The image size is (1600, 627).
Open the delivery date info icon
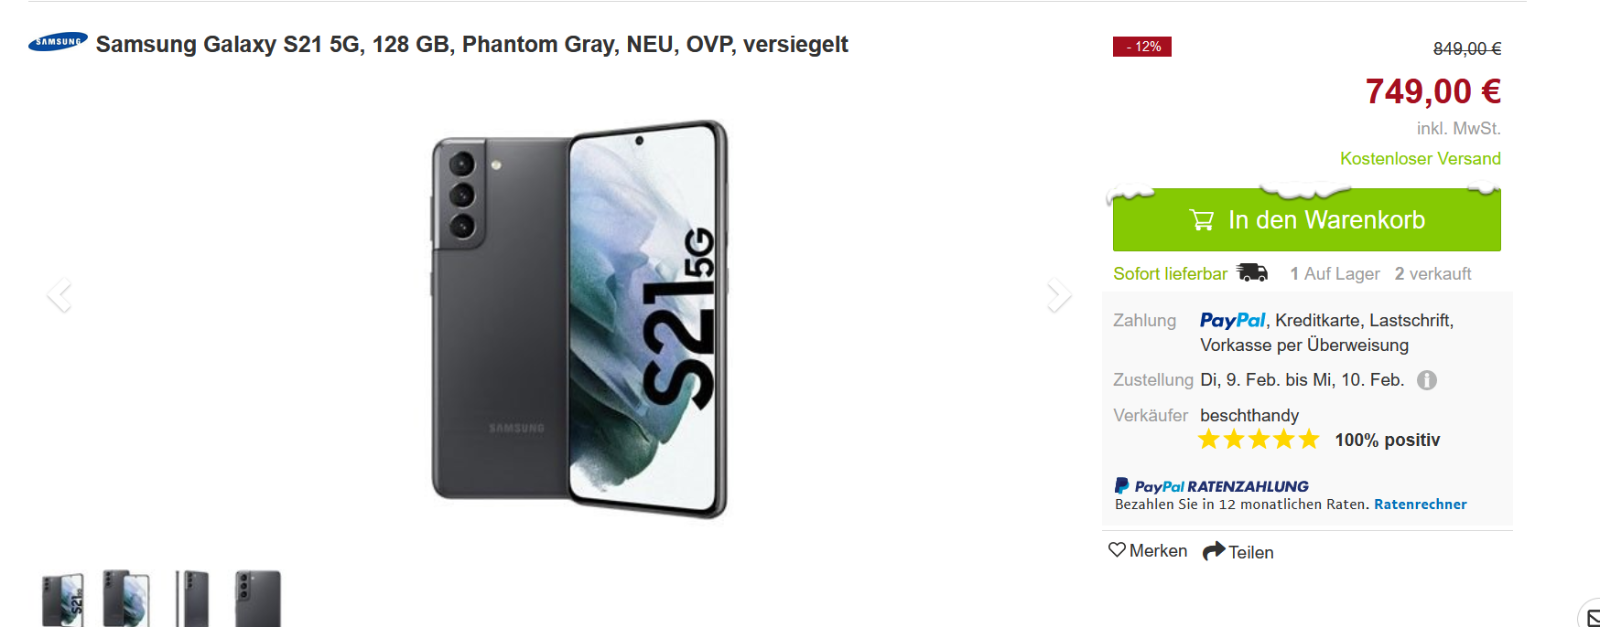[x=1427, y=380]
